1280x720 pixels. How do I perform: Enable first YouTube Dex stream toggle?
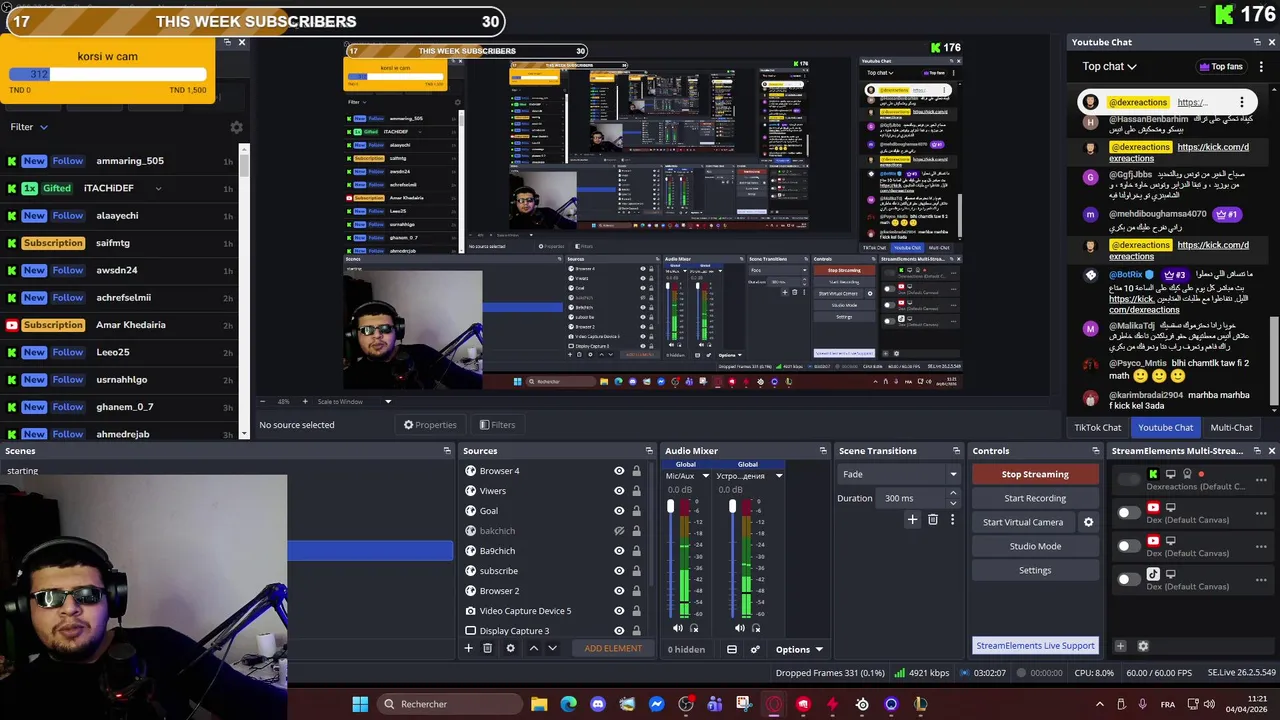(x=1128, y=513)
